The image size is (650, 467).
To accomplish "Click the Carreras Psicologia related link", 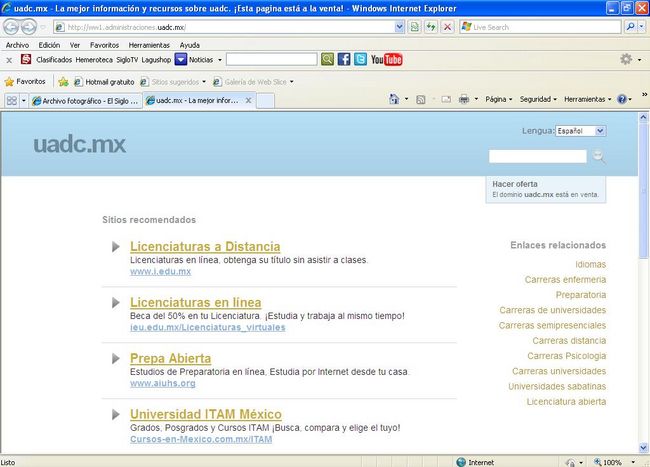I will click(x=566, y=356).
